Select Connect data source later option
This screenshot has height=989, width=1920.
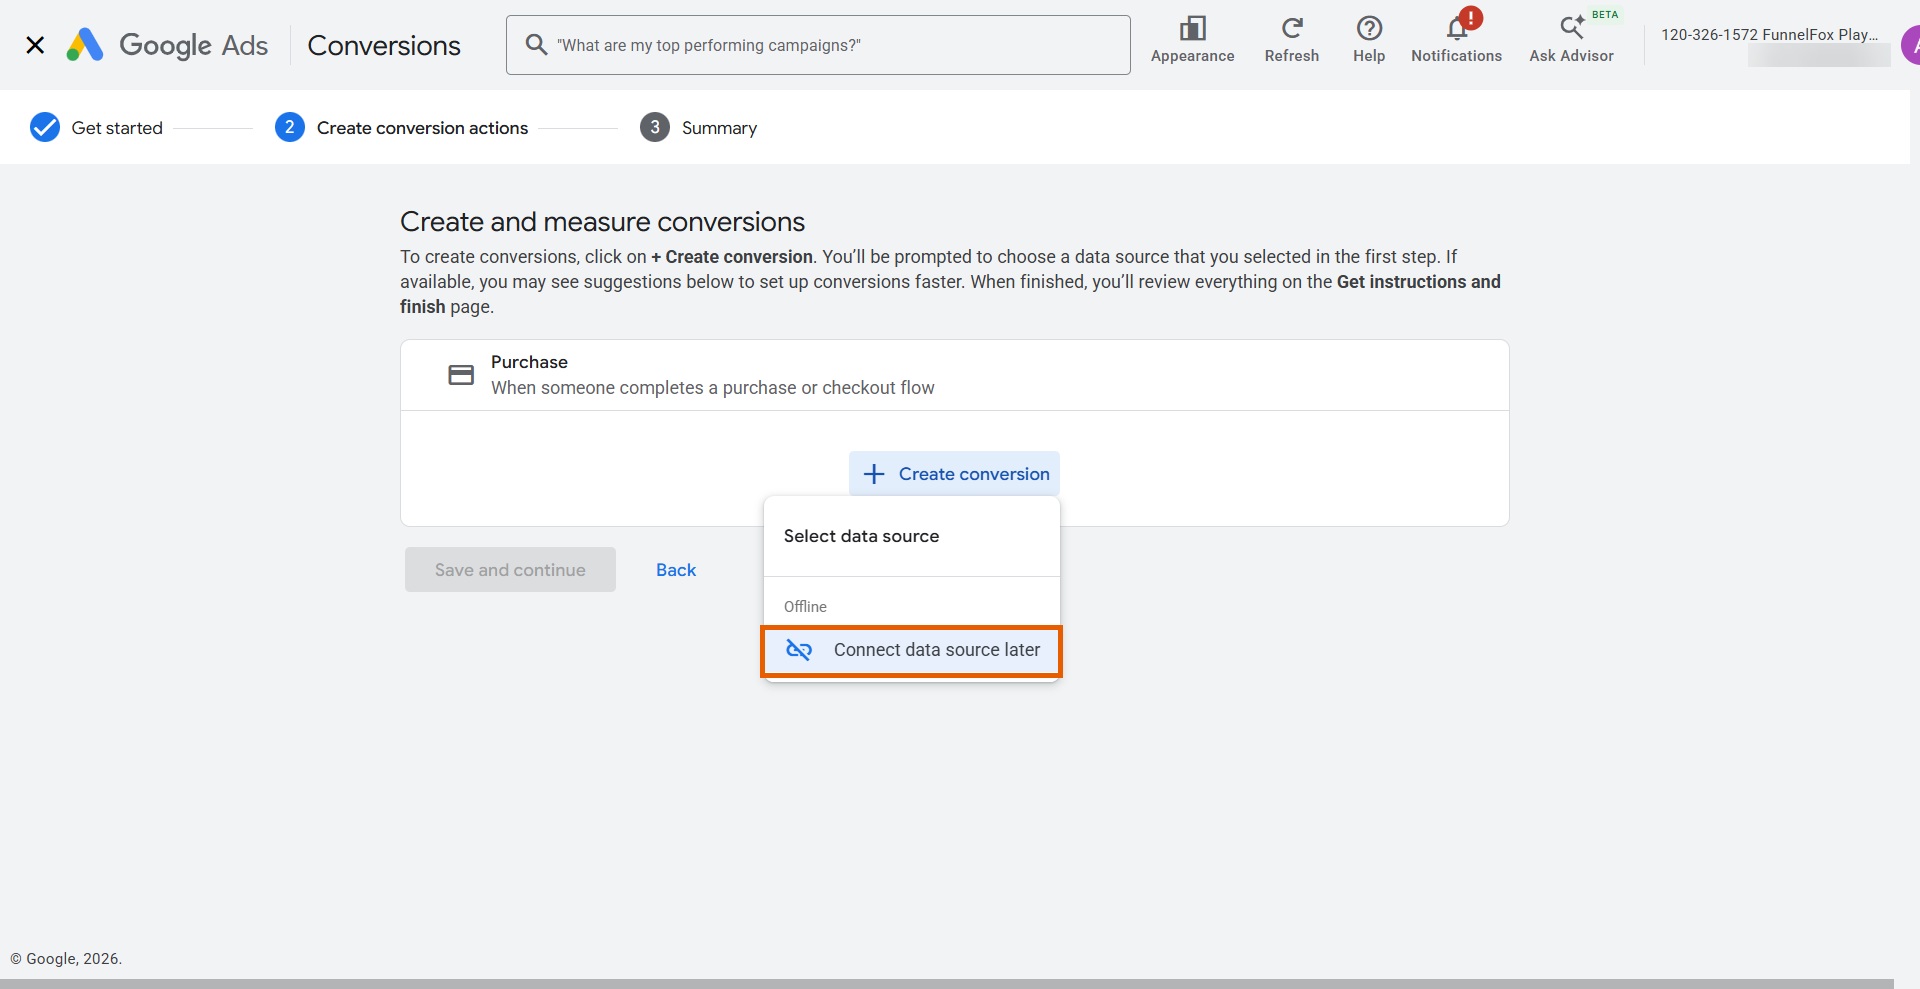911,651
